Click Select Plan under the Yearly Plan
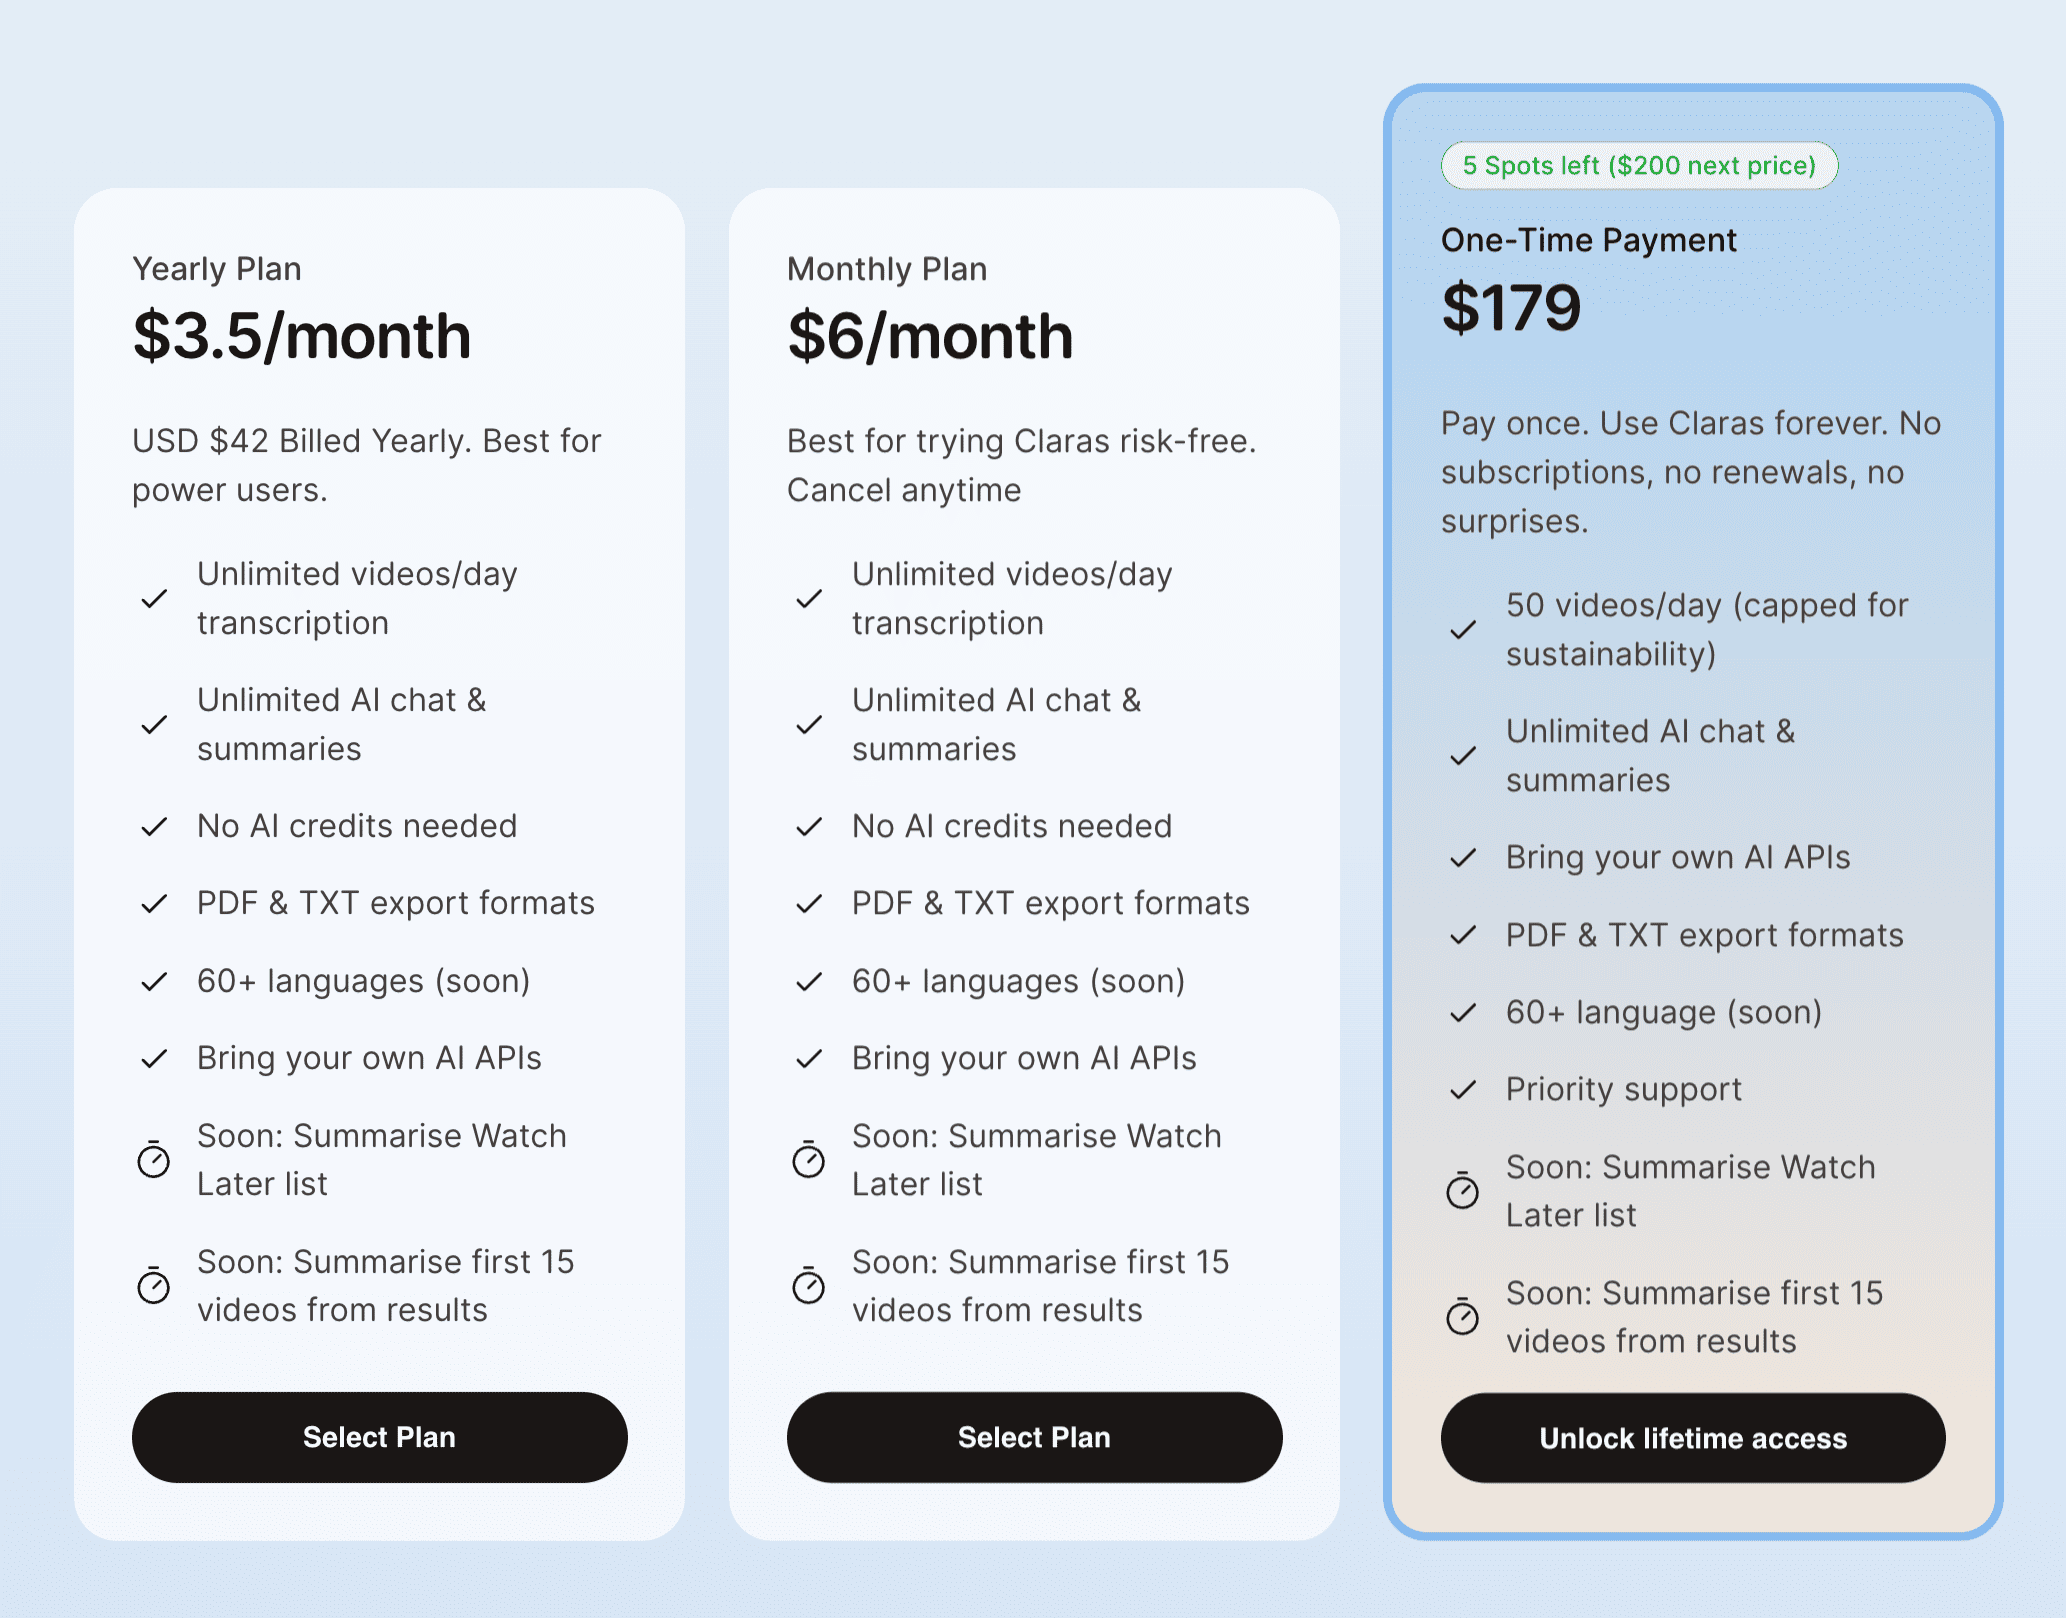Screen dimensions: 2066x1618 click(379, 1437)
